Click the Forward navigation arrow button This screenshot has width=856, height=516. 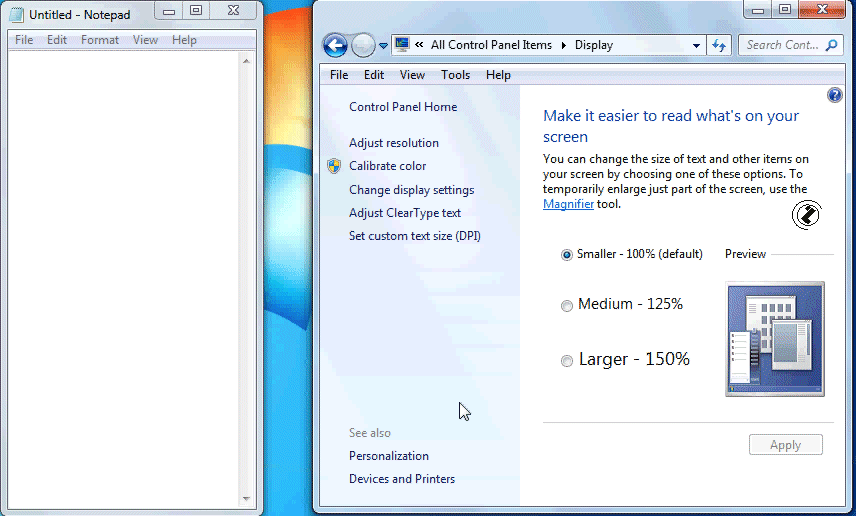point(363,45)
